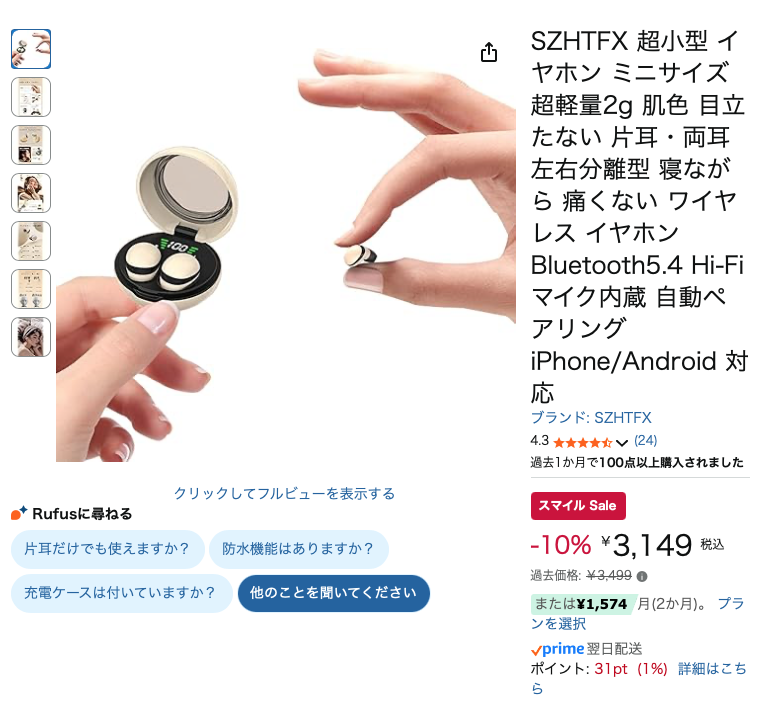The height and width of the screenshot is (707, 765).
Task: Select the first product thumbnail
Action: point(31,49)
